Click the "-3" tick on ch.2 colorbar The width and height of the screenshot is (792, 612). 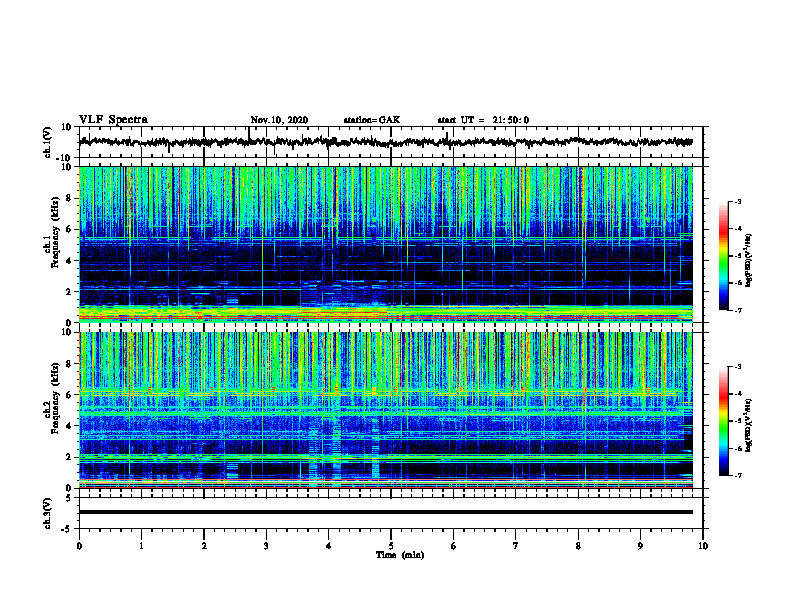tap(738, 367)
